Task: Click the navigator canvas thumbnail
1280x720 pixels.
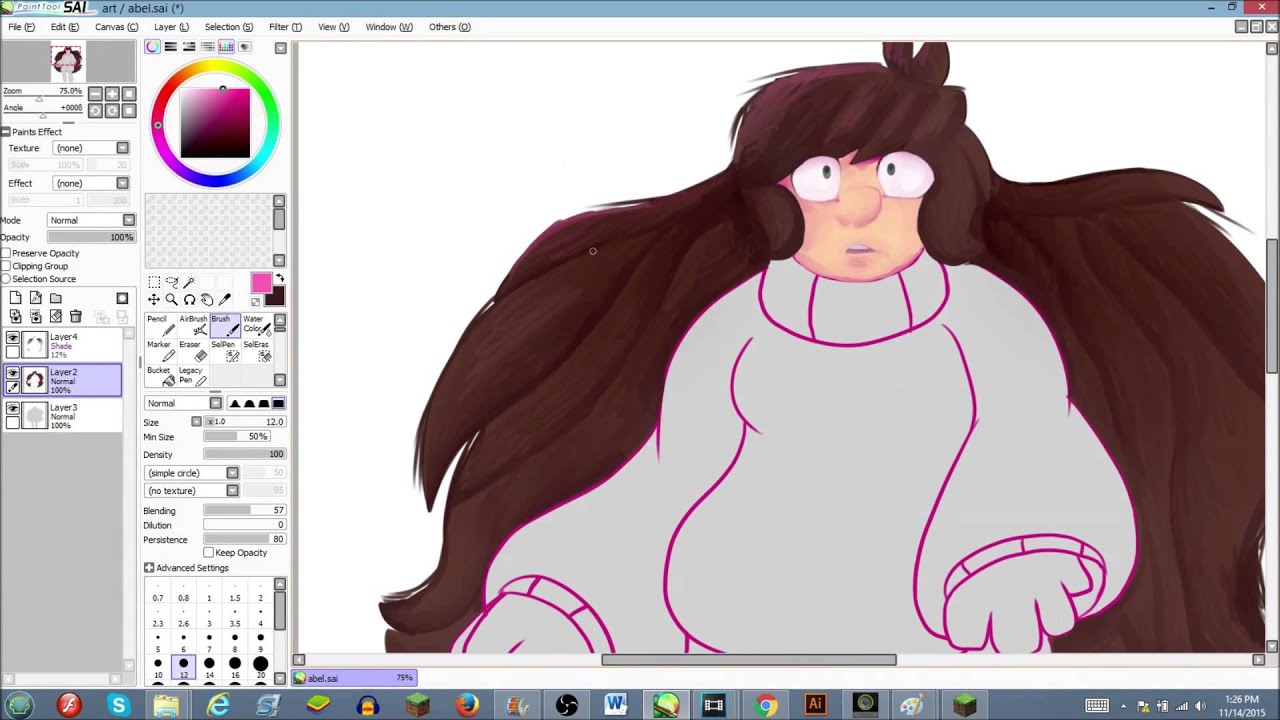Action: 67,63
